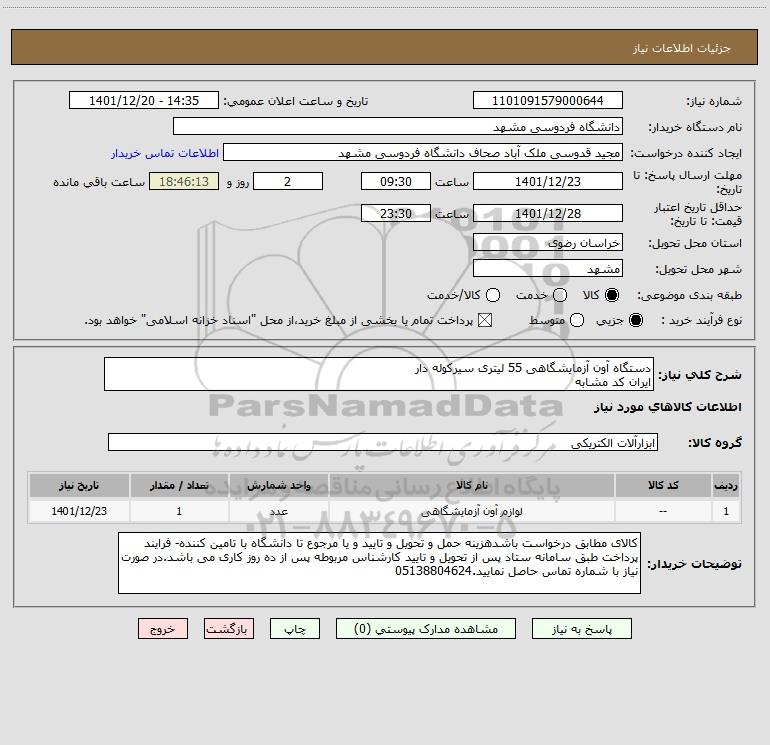
Task: Click the واحد شمارش column header
Action: 278,485
